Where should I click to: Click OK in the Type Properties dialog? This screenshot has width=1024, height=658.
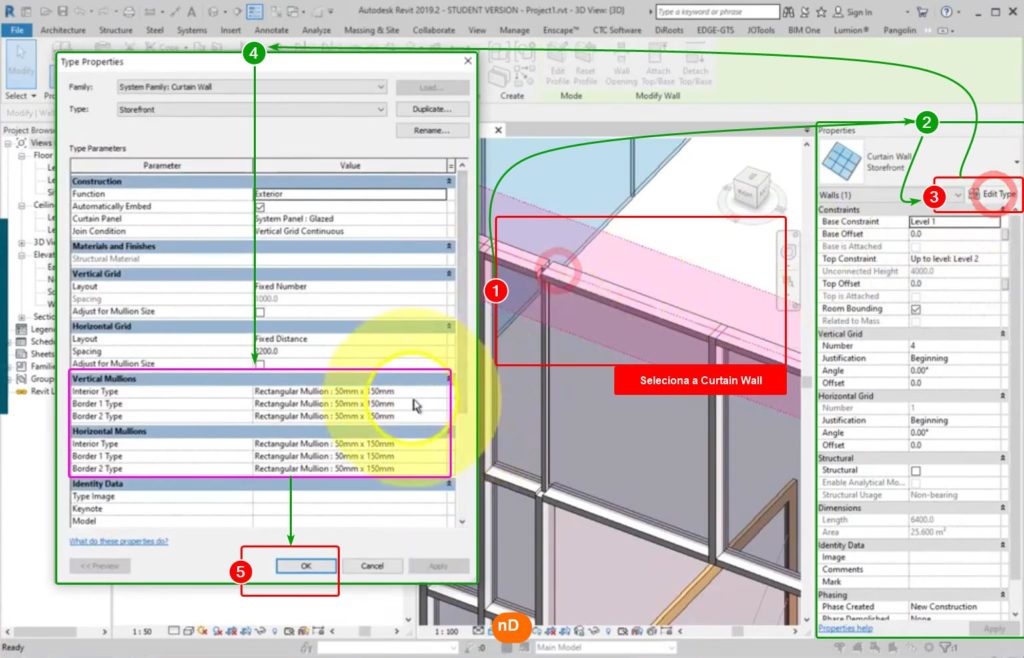306,566
